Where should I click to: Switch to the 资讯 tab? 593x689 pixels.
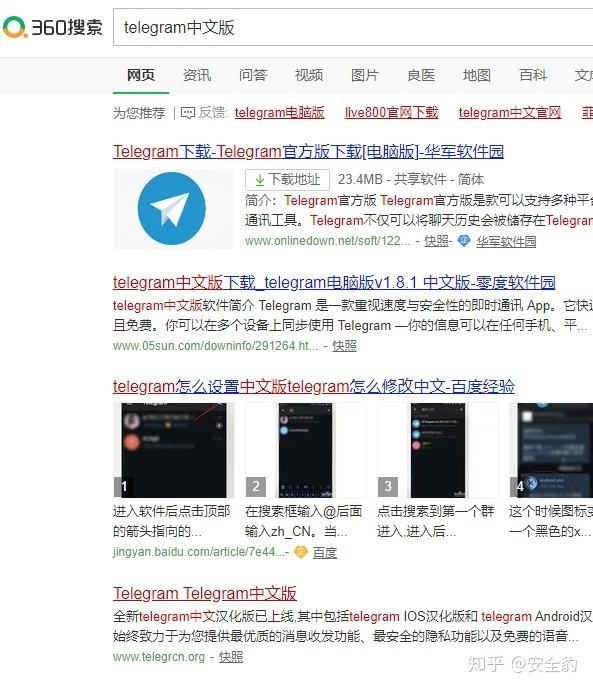click(x=197, y=75)
